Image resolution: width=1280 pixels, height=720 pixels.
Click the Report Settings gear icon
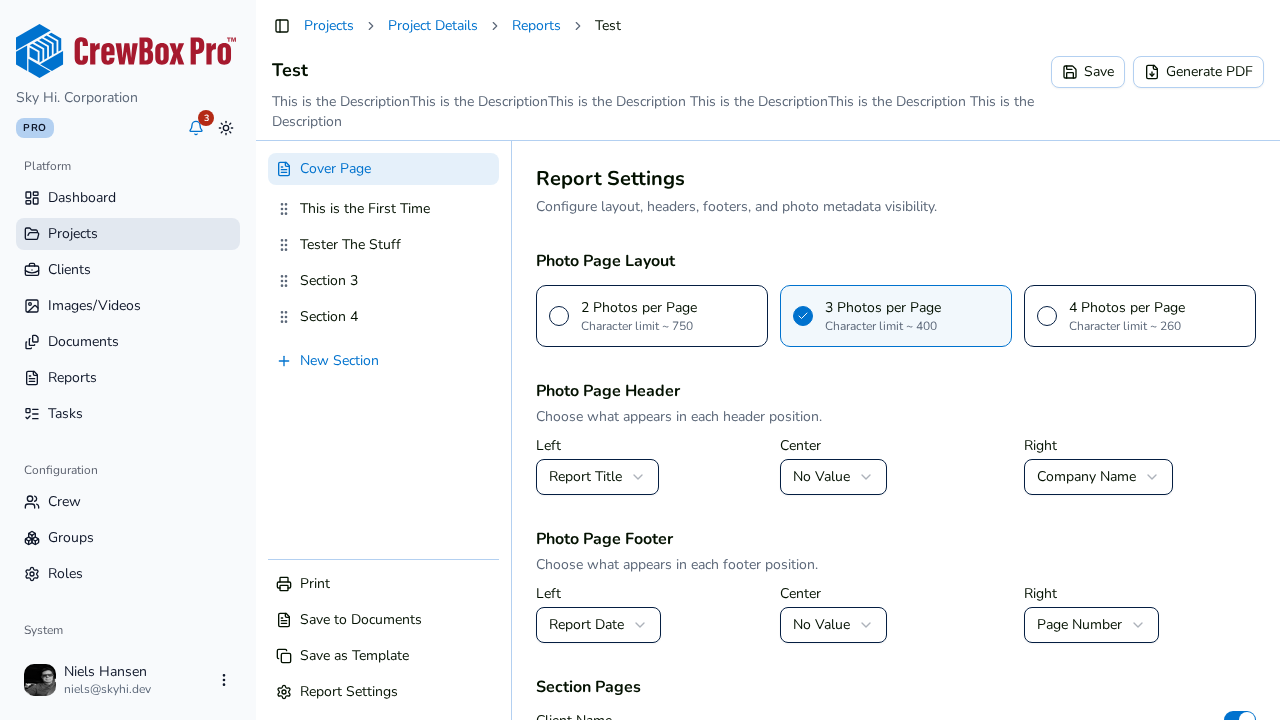[284, 692]
